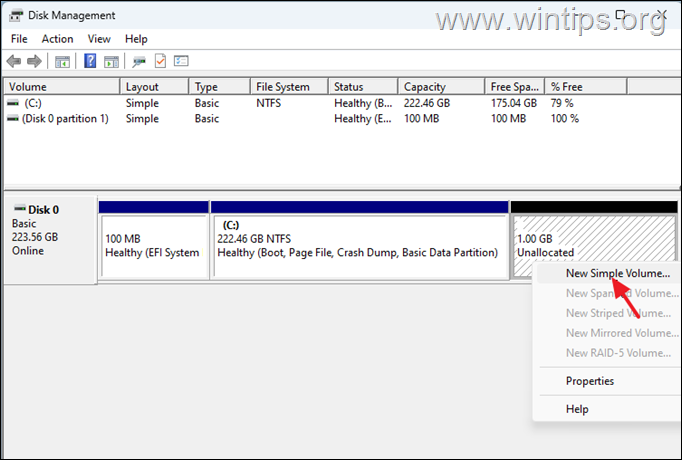Image resolution: width=682 pixels, height=460 pixels.
Task: Click the Settings list toolbar icon
Action: 181,61
